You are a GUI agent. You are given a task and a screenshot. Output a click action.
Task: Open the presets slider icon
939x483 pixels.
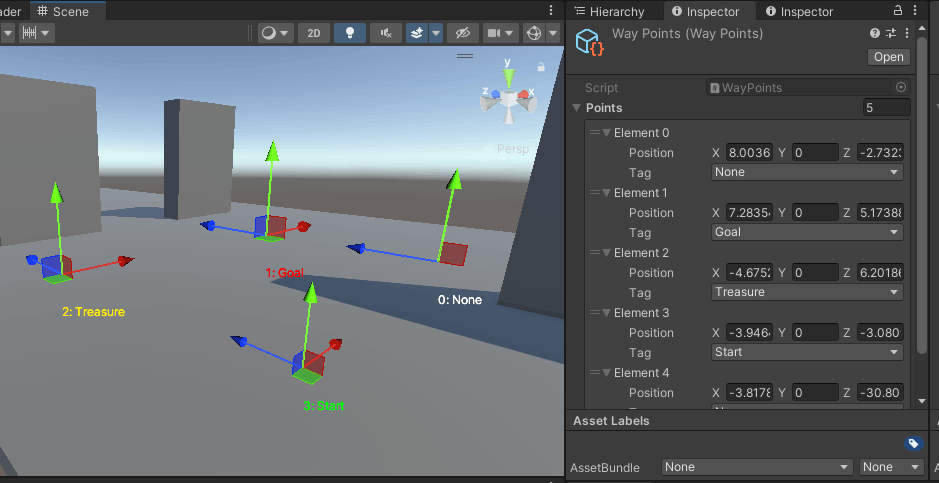point(891,33)
